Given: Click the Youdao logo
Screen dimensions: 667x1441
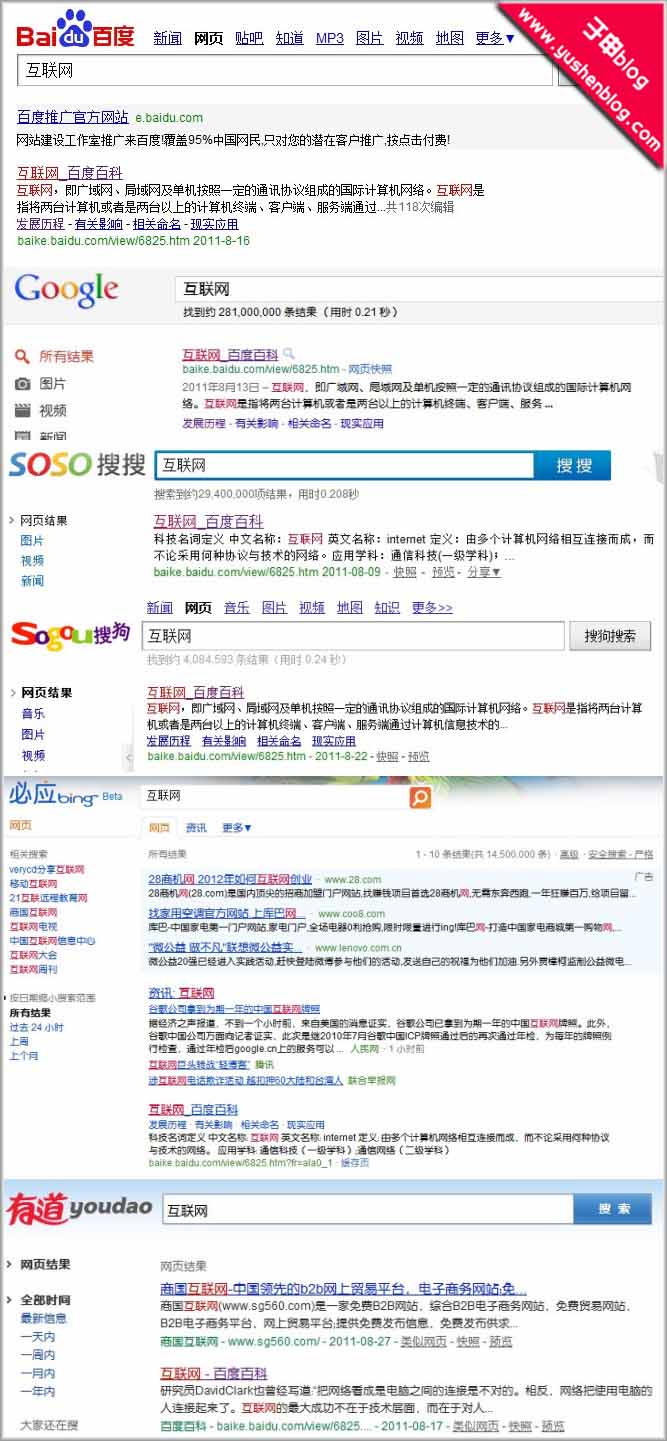Looking at the screenshot, I should click(x=80, y=1209).
